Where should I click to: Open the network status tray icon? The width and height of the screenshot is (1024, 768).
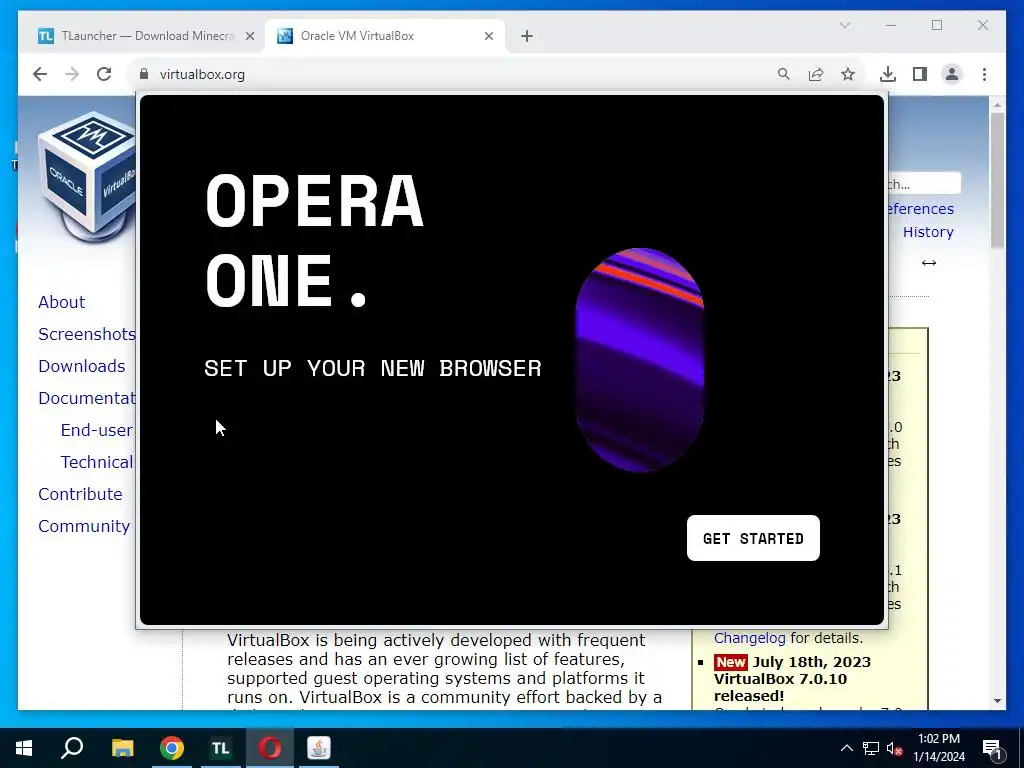(871, 748)
